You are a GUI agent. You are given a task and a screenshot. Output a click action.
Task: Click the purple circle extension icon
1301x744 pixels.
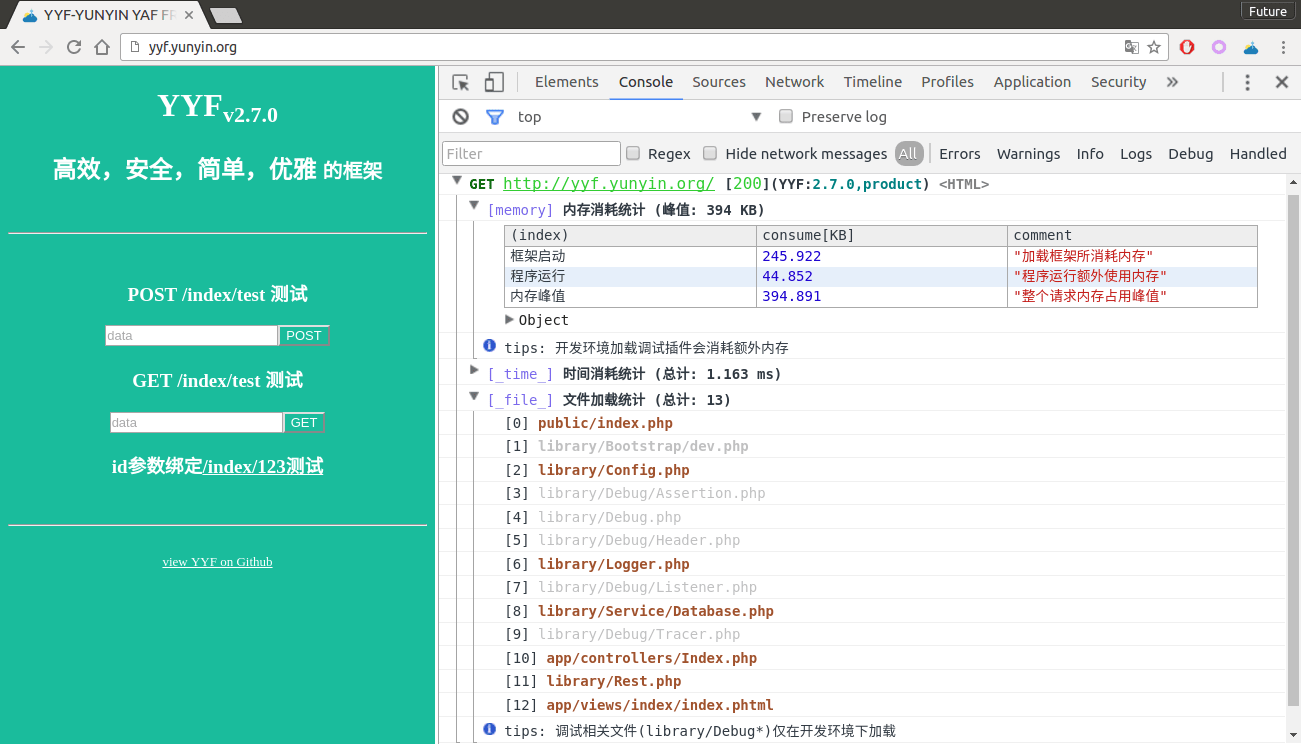click(x=1219, y=47)
